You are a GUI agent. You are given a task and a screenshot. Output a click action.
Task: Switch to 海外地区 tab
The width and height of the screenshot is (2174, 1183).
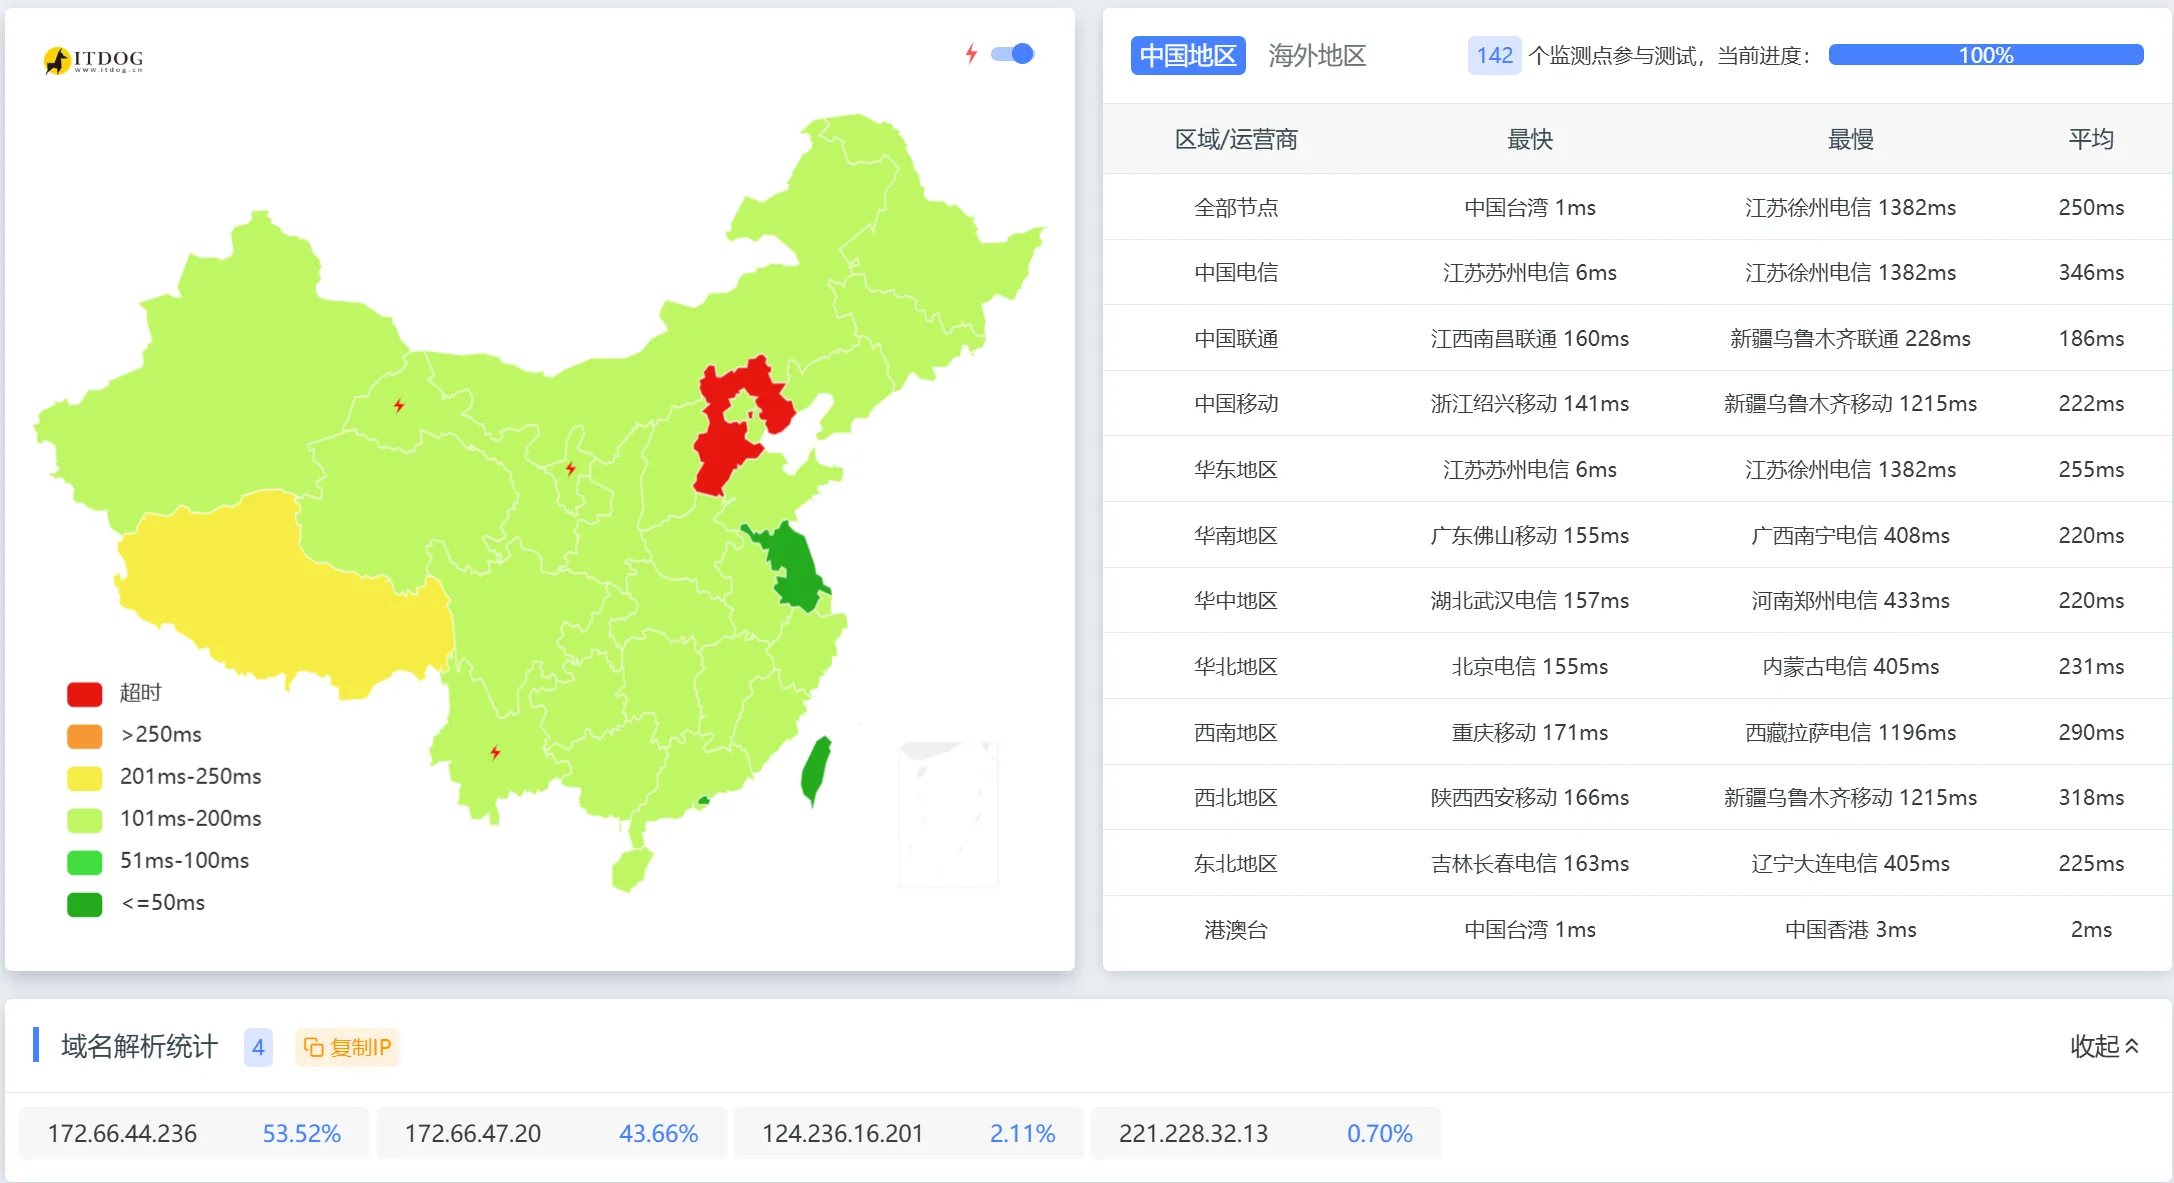pyautogui.click(x=1316, y=55)
